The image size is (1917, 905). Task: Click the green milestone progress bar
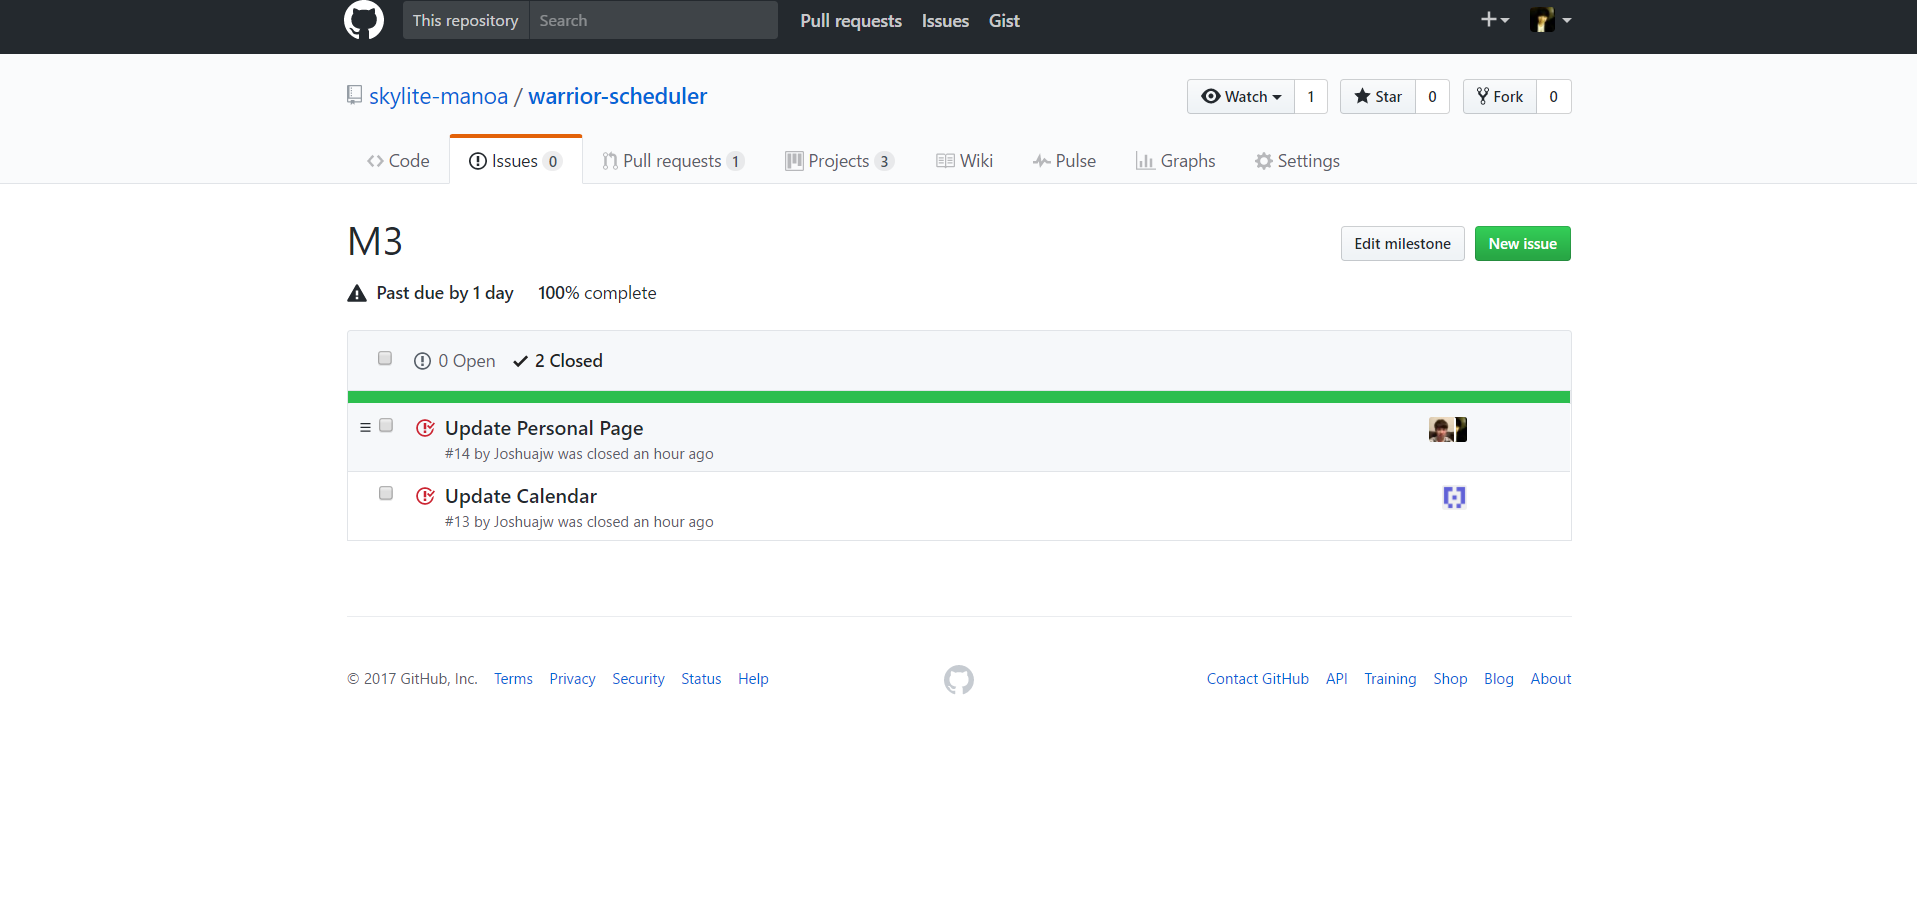pyautogui.click(x=959, y=397)
